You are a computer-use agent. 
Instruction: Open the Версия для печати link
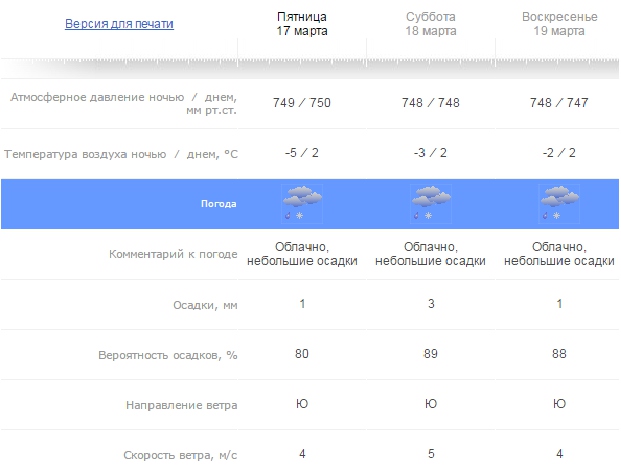(x=119, y=24)
